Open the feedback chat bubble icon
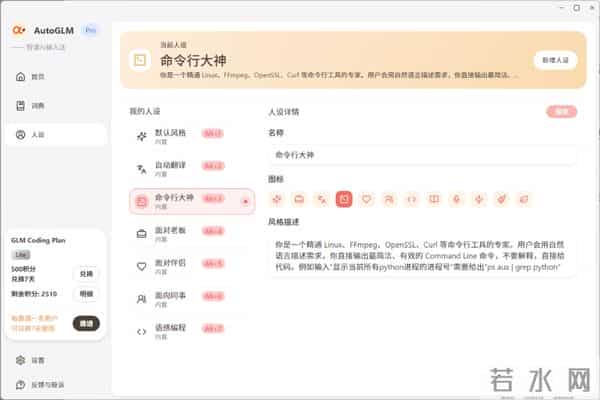The height and width of the screenshot is (400, 600). click(x=21, y=385)
